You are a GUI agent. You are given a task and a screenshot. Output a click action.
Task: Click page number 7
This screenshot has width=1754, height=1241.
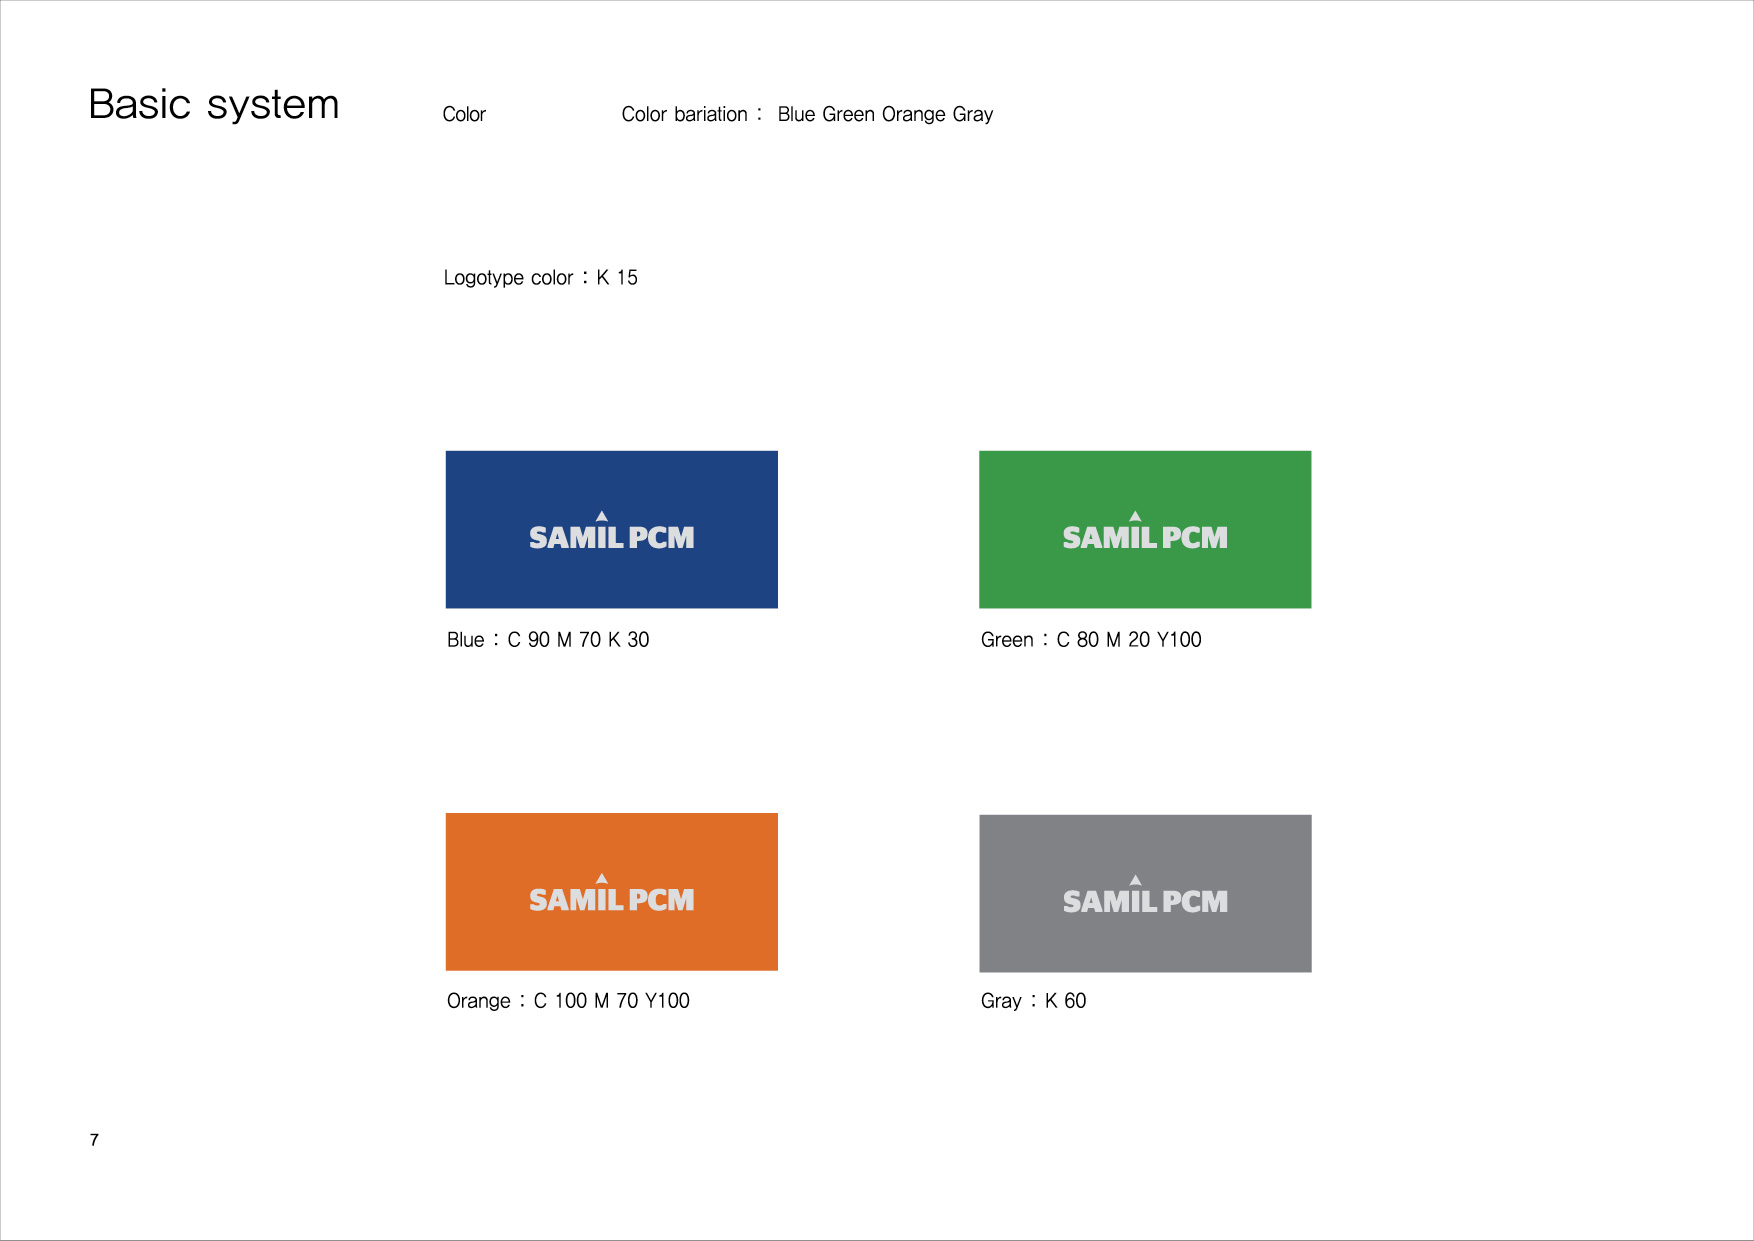[94, 1139]
